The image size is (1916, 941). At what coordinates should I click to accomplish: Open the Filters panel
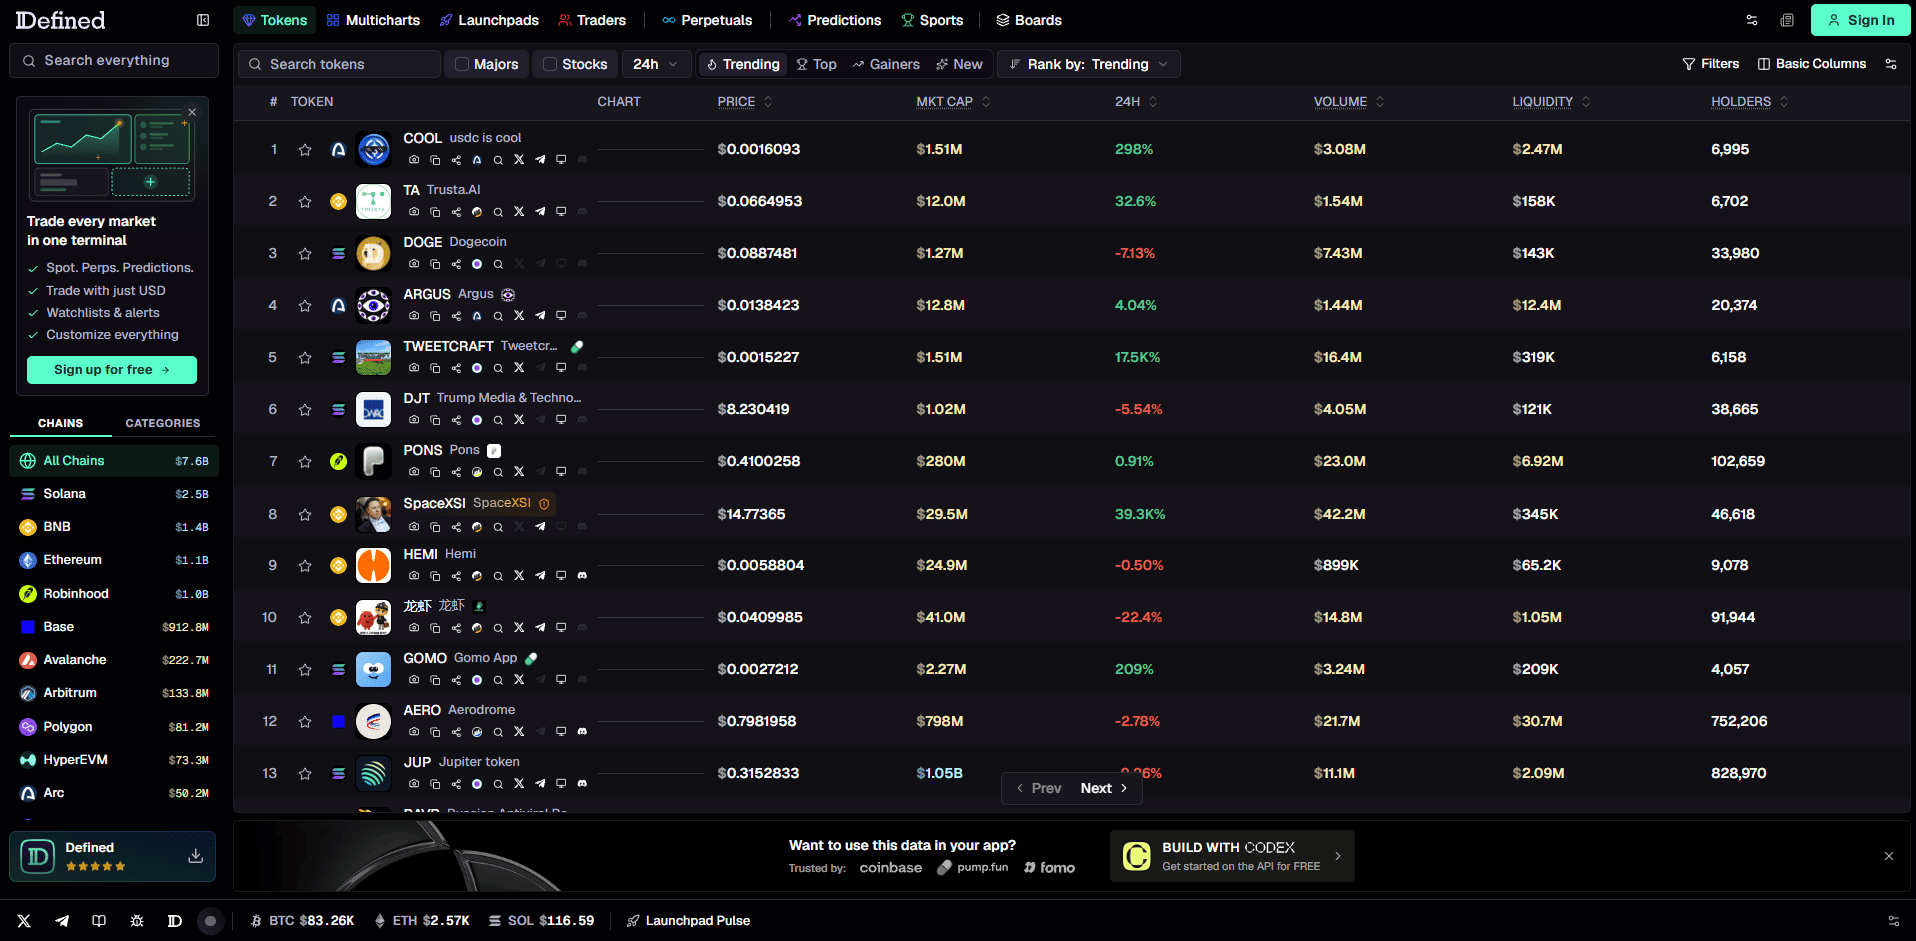point(1711,64)
